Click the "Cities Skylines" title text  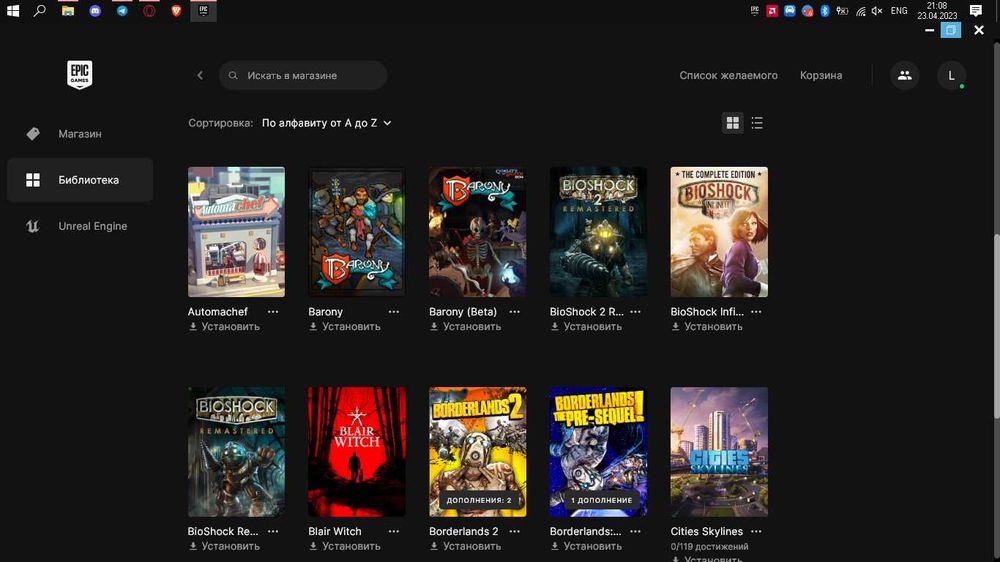point(707,531)
